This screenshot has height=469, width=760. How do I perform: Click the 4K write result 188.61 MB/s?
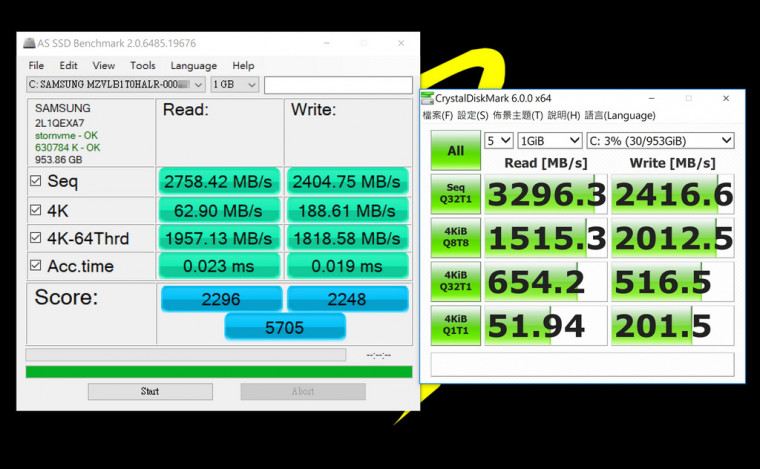(x=347, y=211)
